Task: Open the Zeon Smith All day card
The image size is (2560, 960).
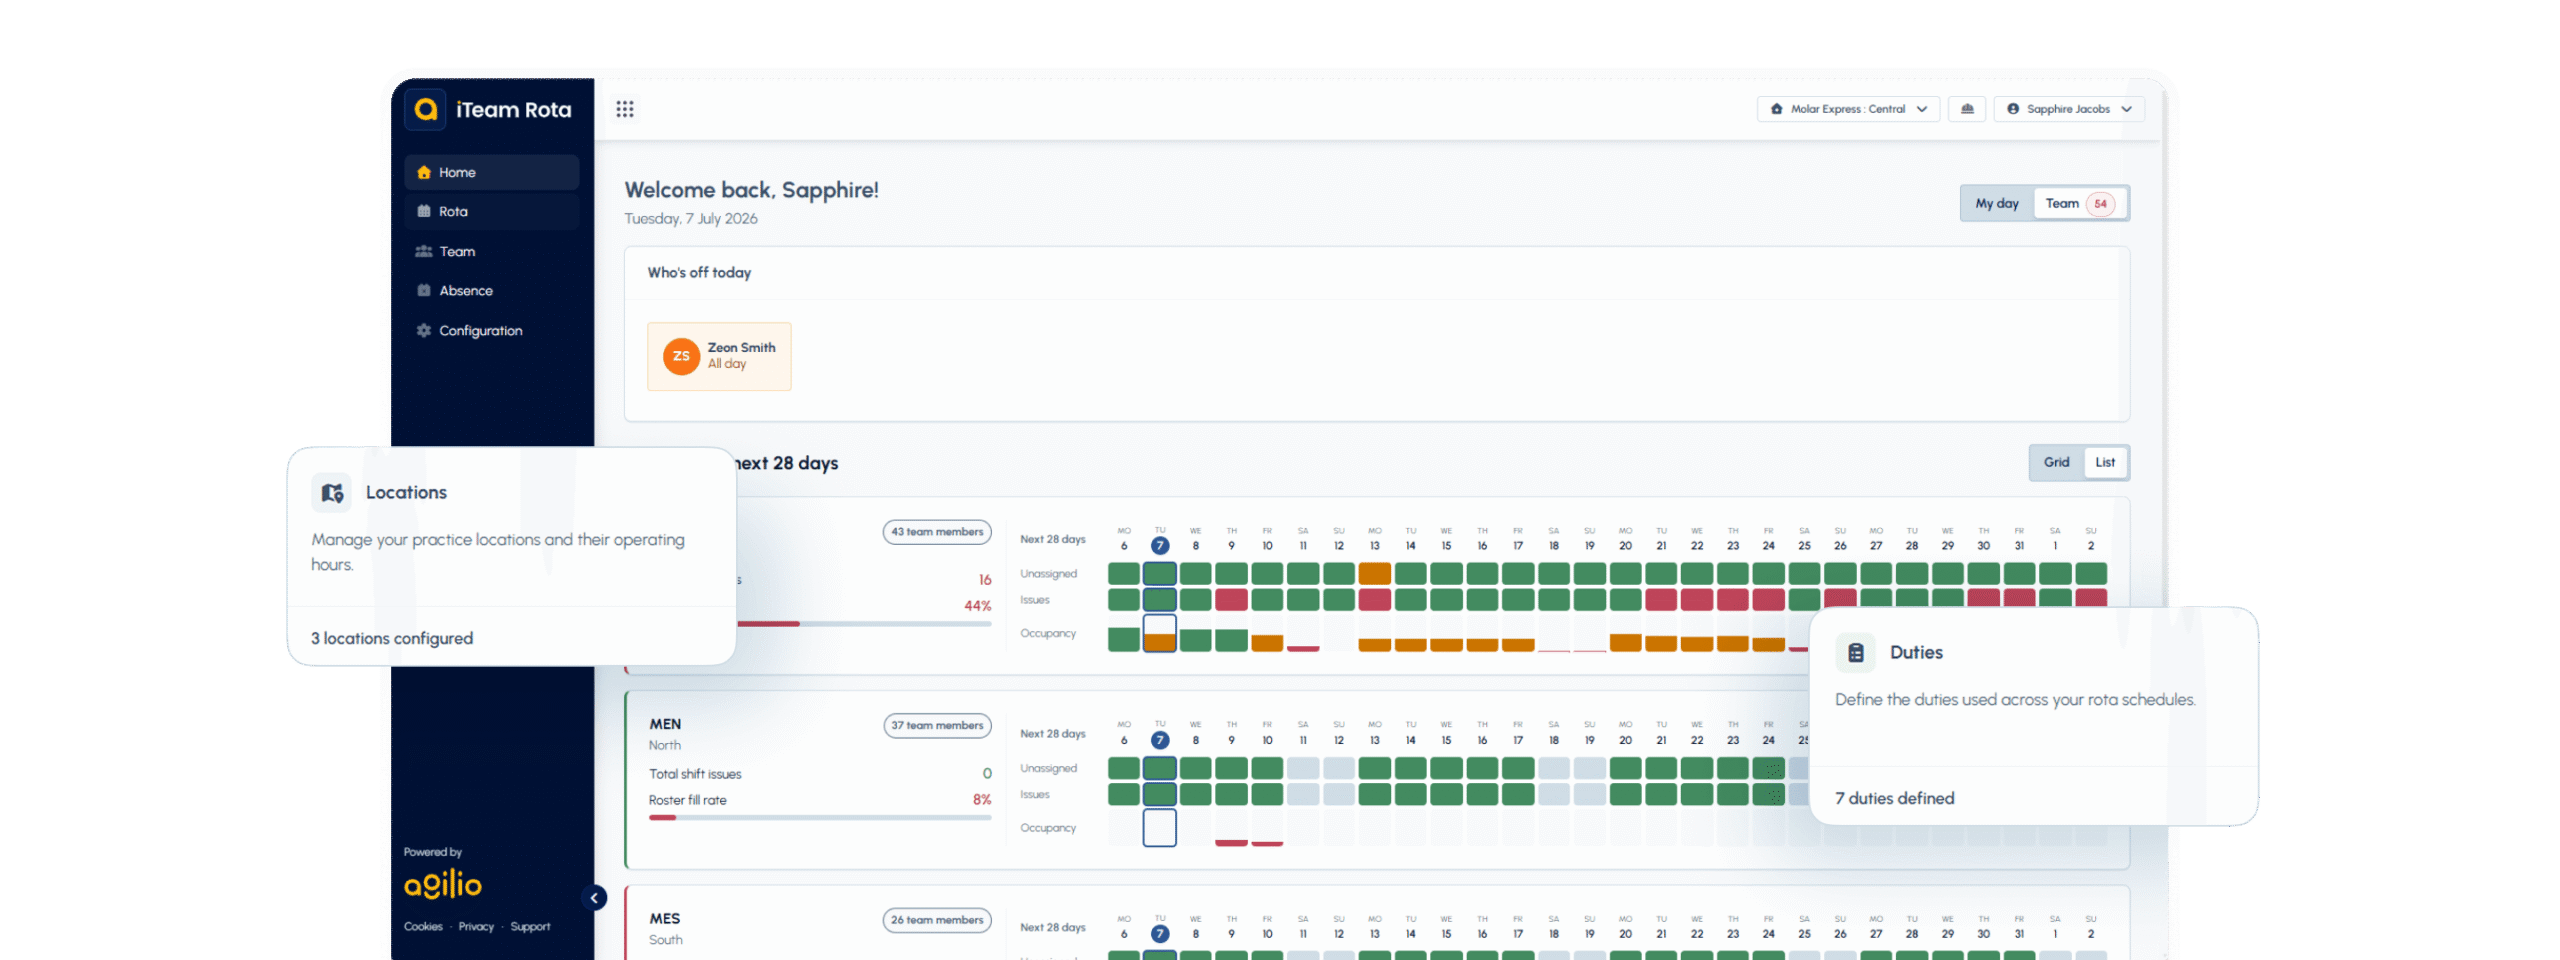Action: coord(719,356)
